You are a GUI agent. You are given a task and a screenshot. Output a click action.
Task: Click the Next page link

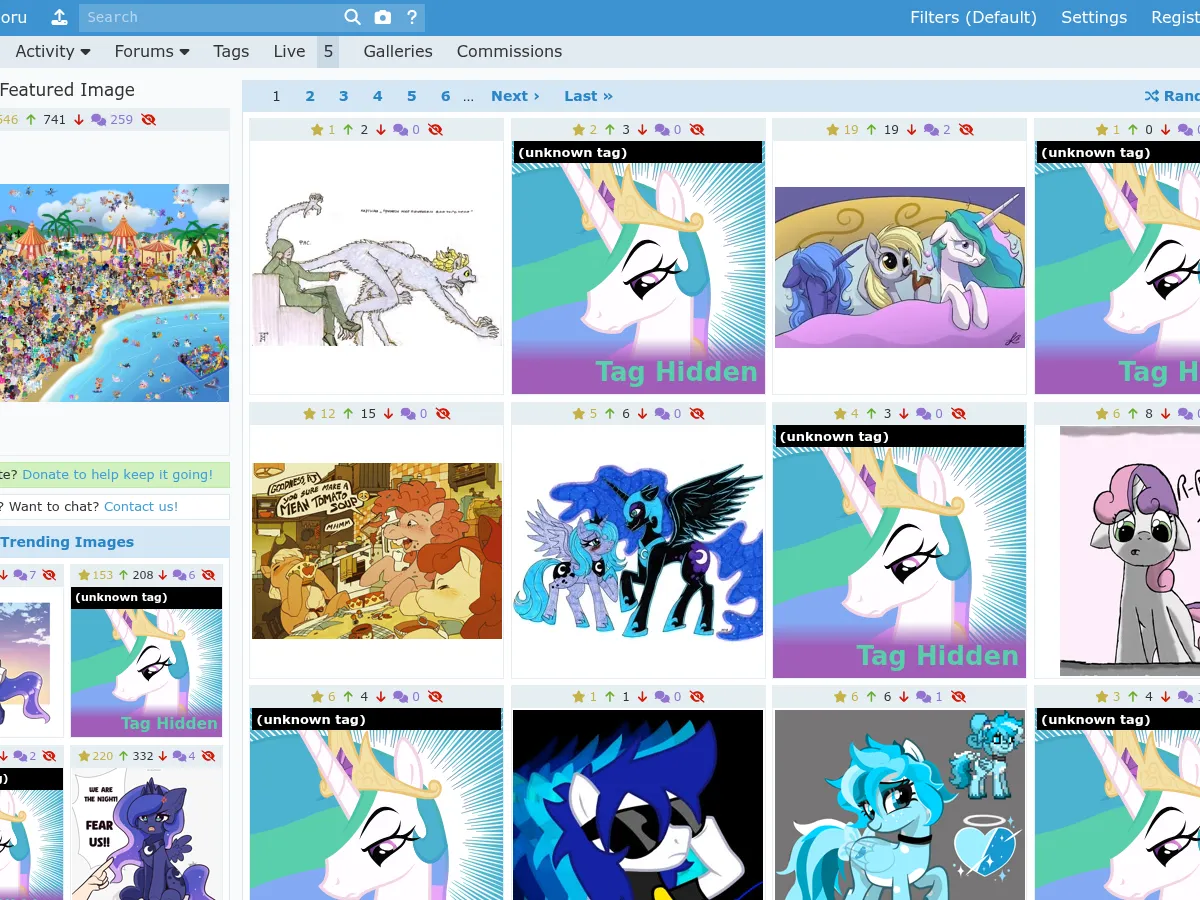point(515,96)
